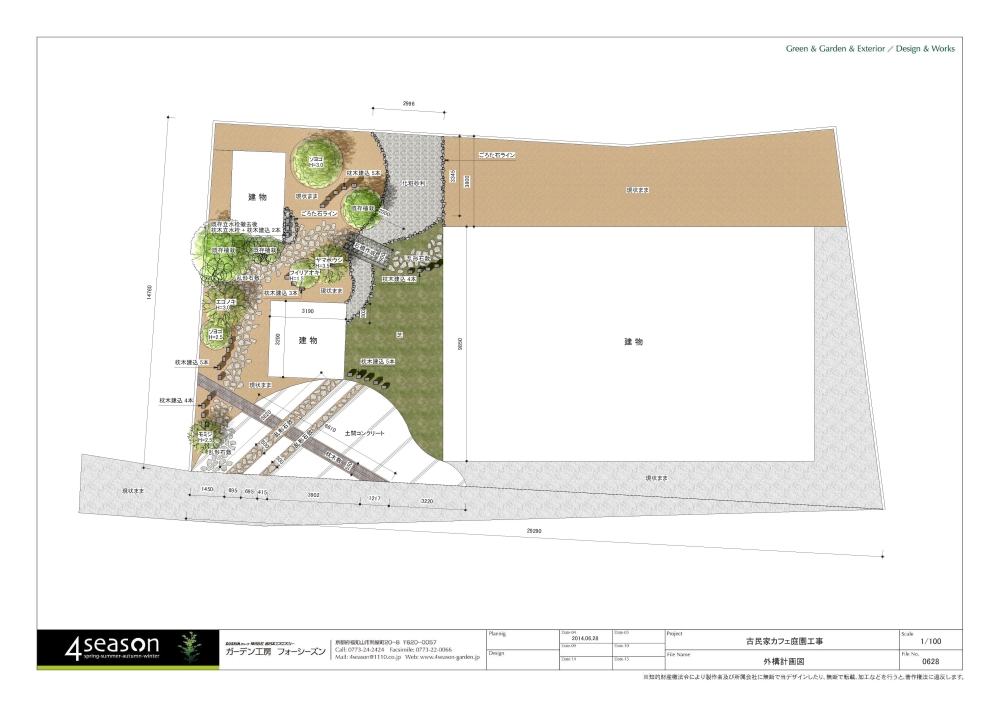Click the date field 2014.06.28

582,641
